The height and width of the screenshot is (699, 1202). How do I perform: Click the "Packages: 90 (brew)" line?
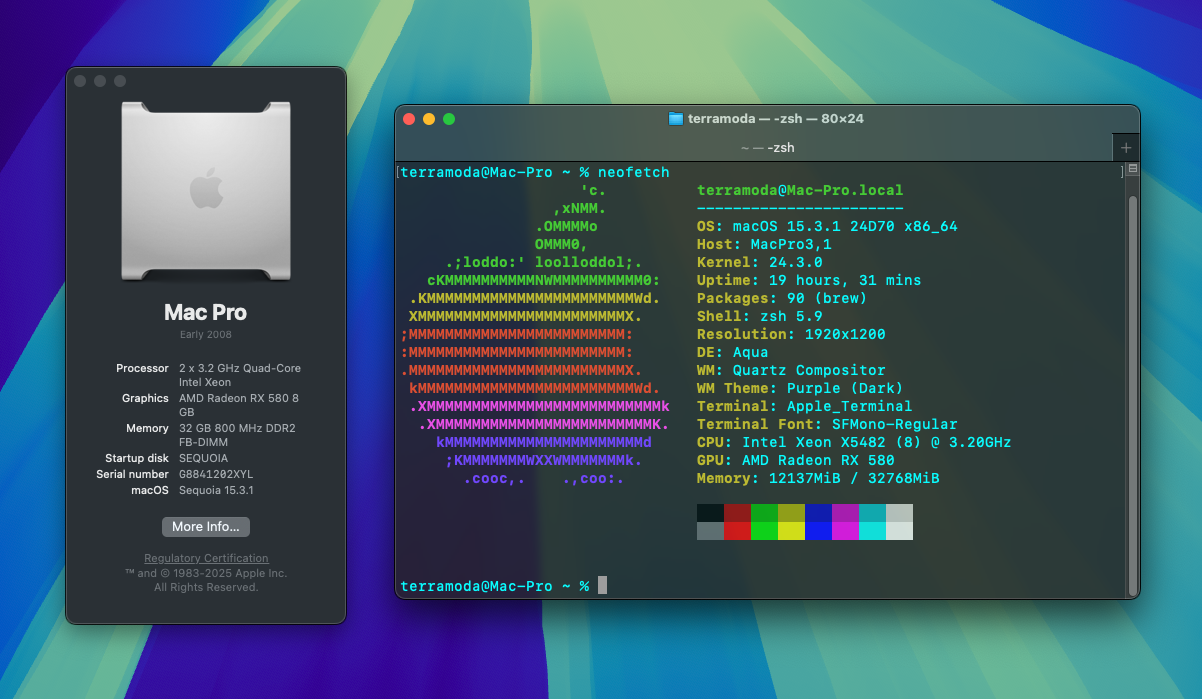point(782,299)
